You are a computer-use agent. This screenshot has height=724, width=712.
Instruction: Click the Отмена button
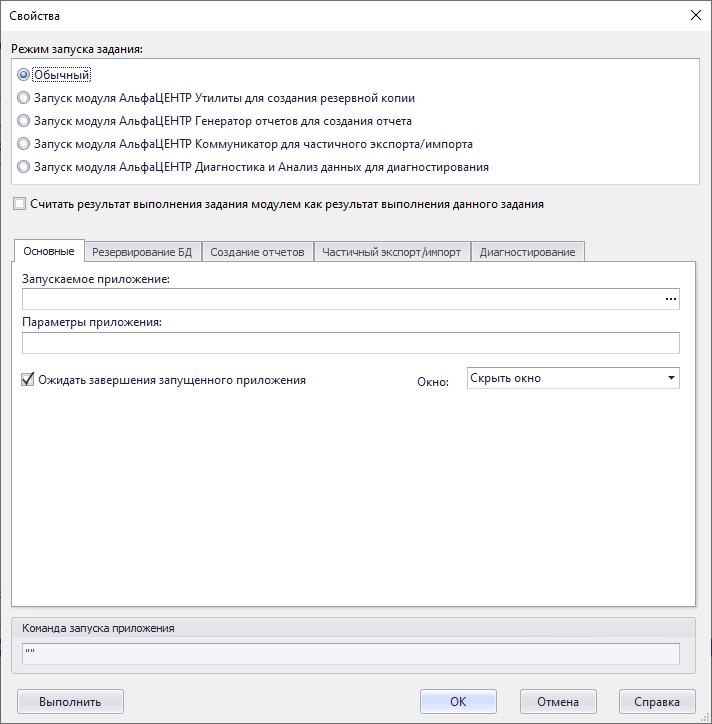coord(558,701)
